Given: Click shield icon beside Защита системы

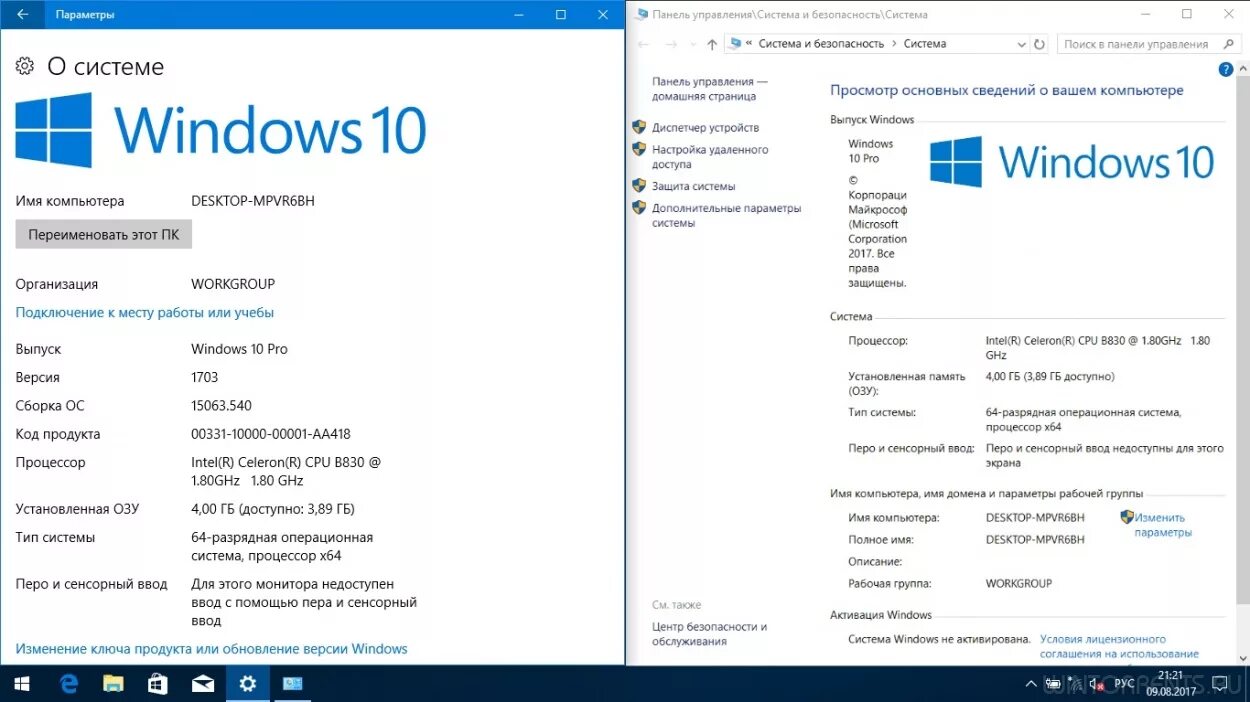Looking at the screenshot, I should tap(639, 185).
